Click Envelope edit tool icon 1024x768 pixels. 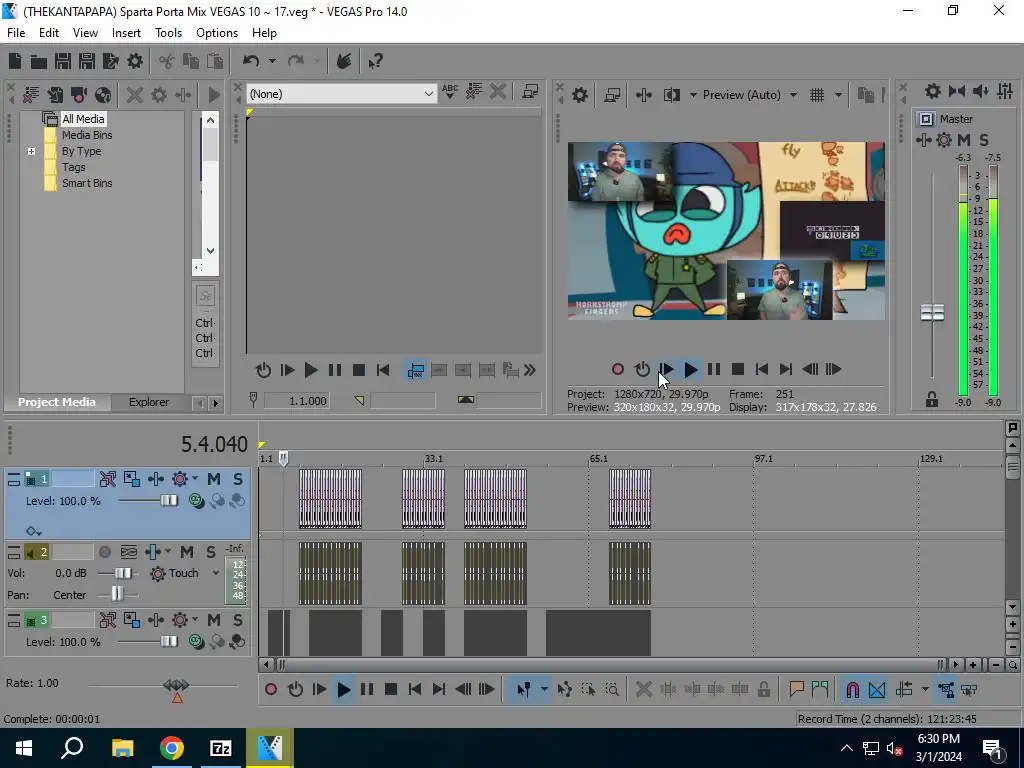click(x=565, y=689)
